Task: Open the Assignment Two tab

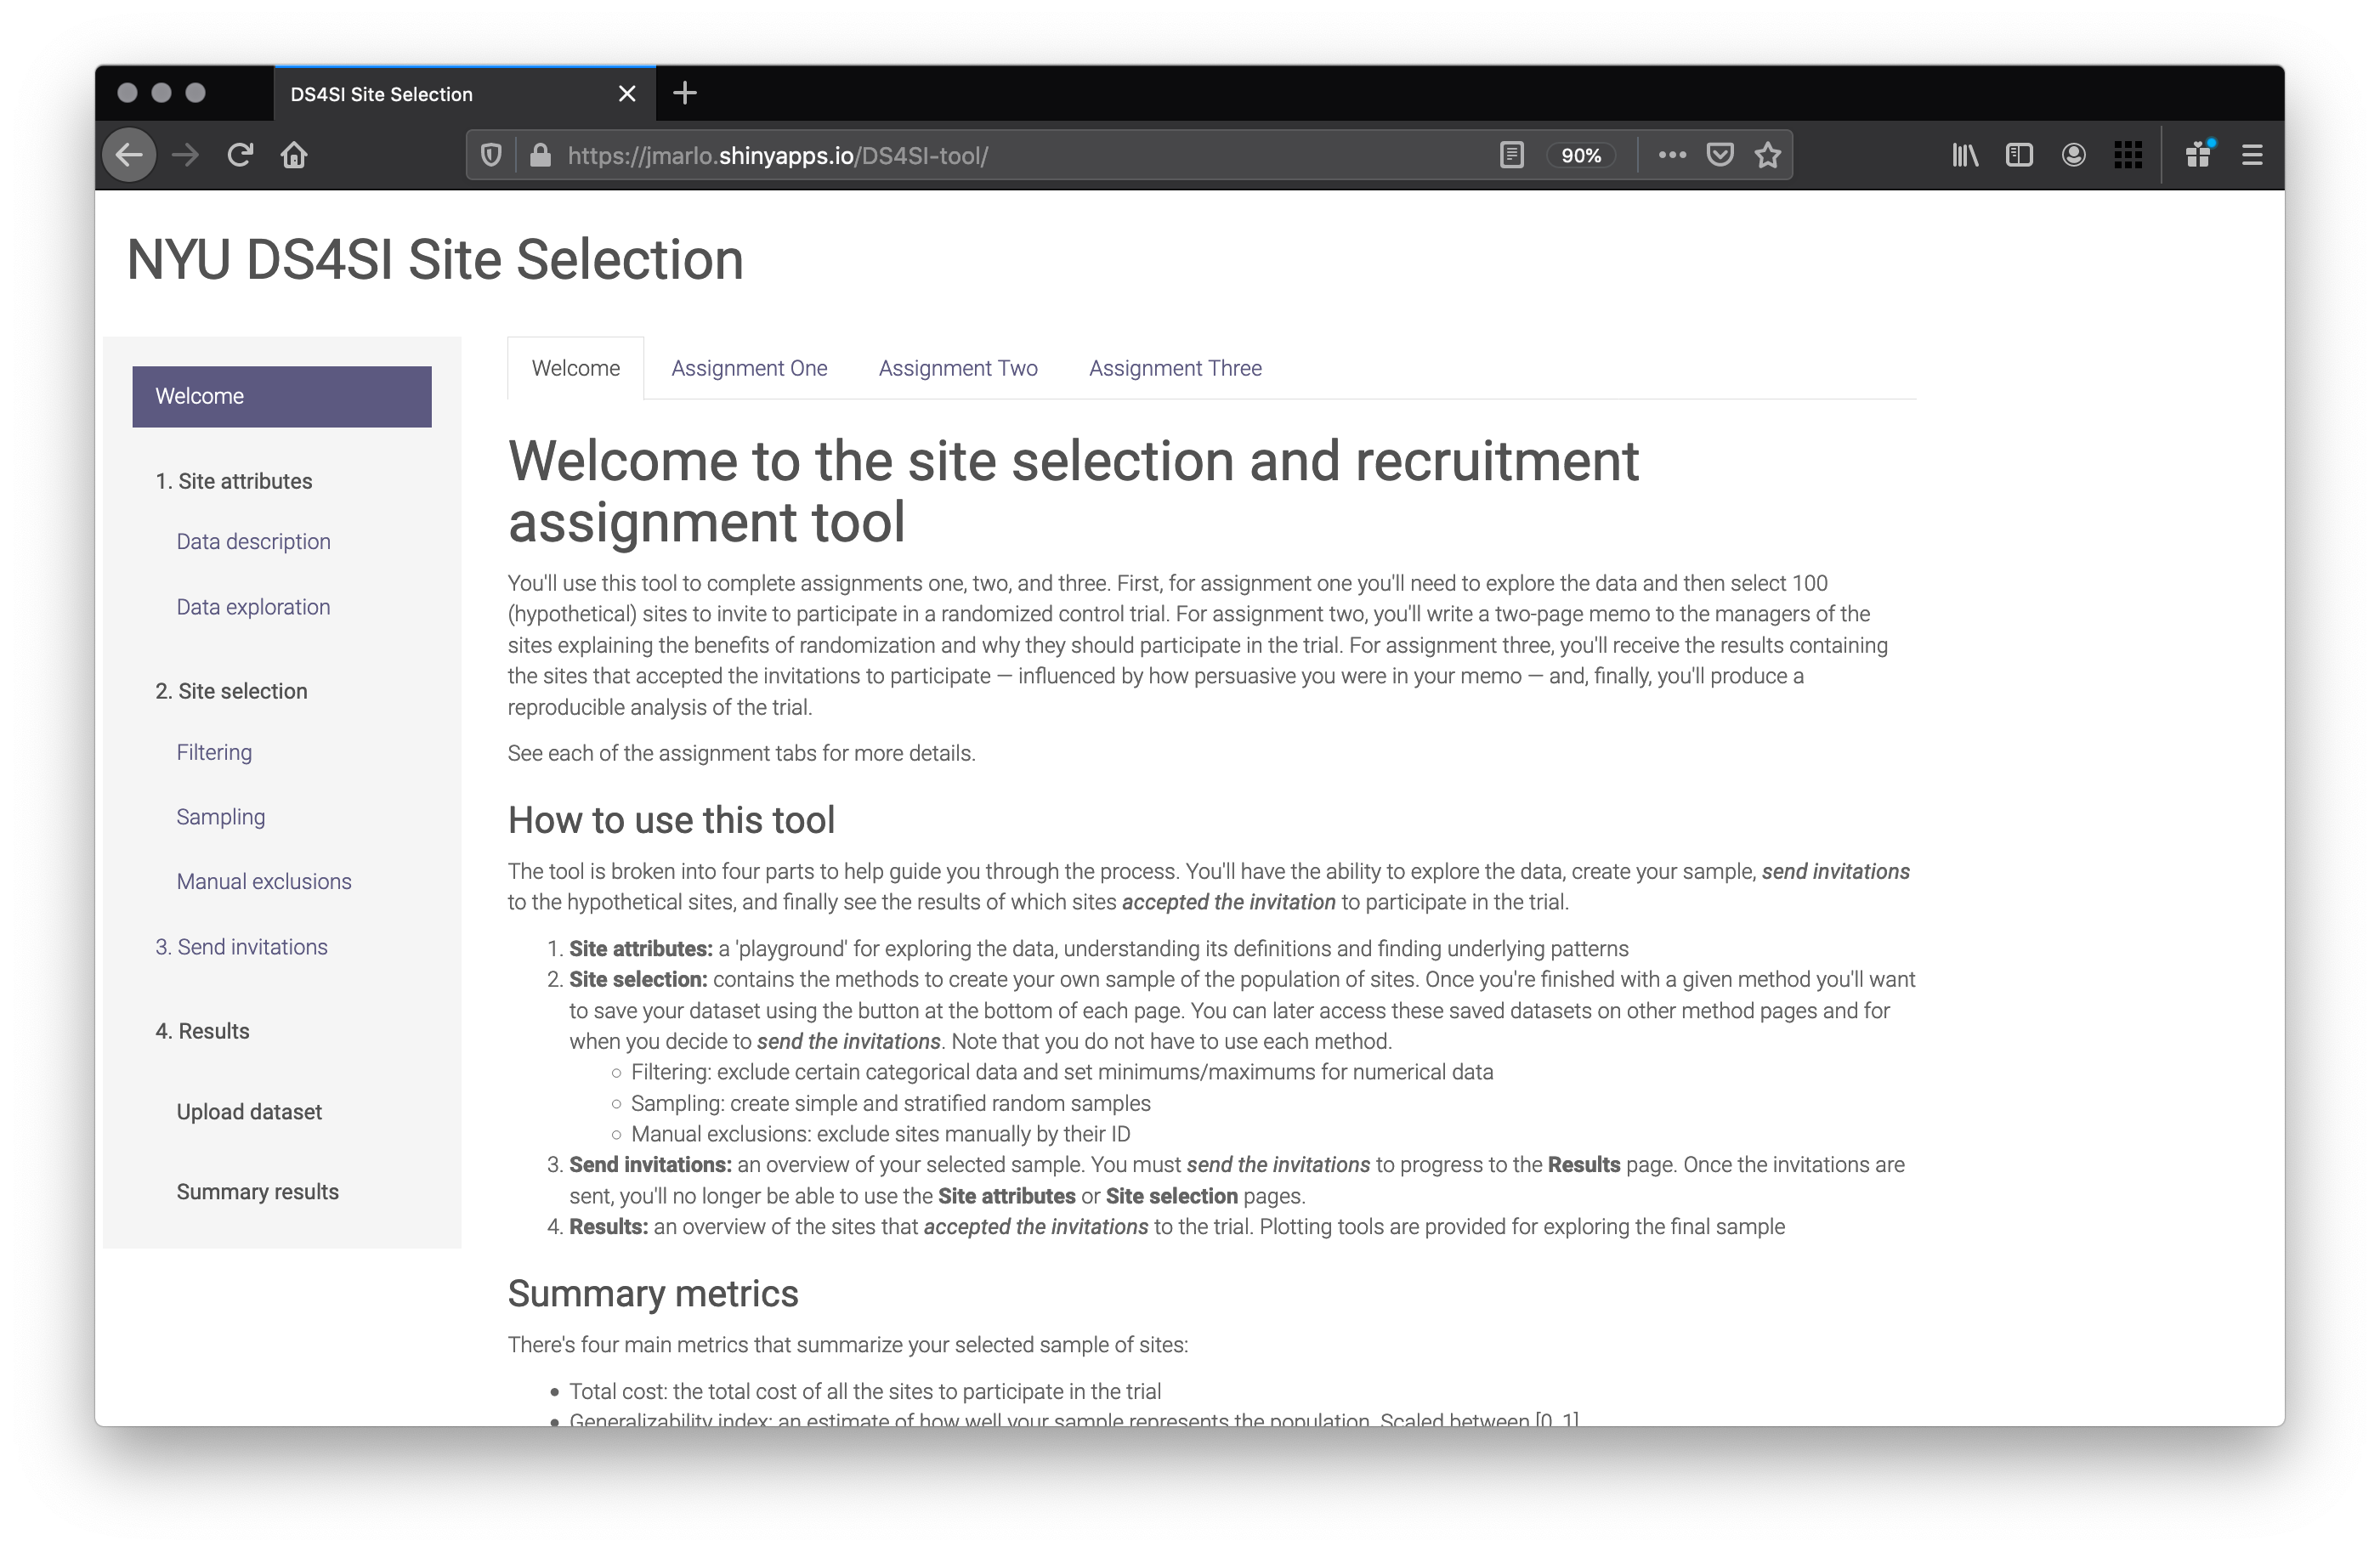Action: [958, 368]
